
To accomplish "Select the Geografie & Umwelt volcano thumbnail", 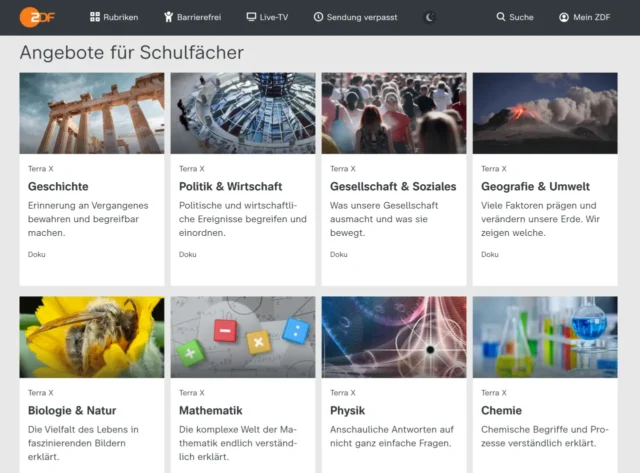I will click(545, 112).
